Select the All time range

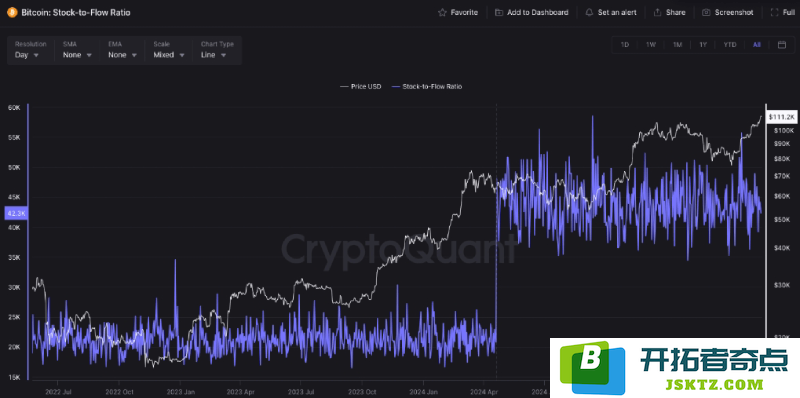point(757,45)
